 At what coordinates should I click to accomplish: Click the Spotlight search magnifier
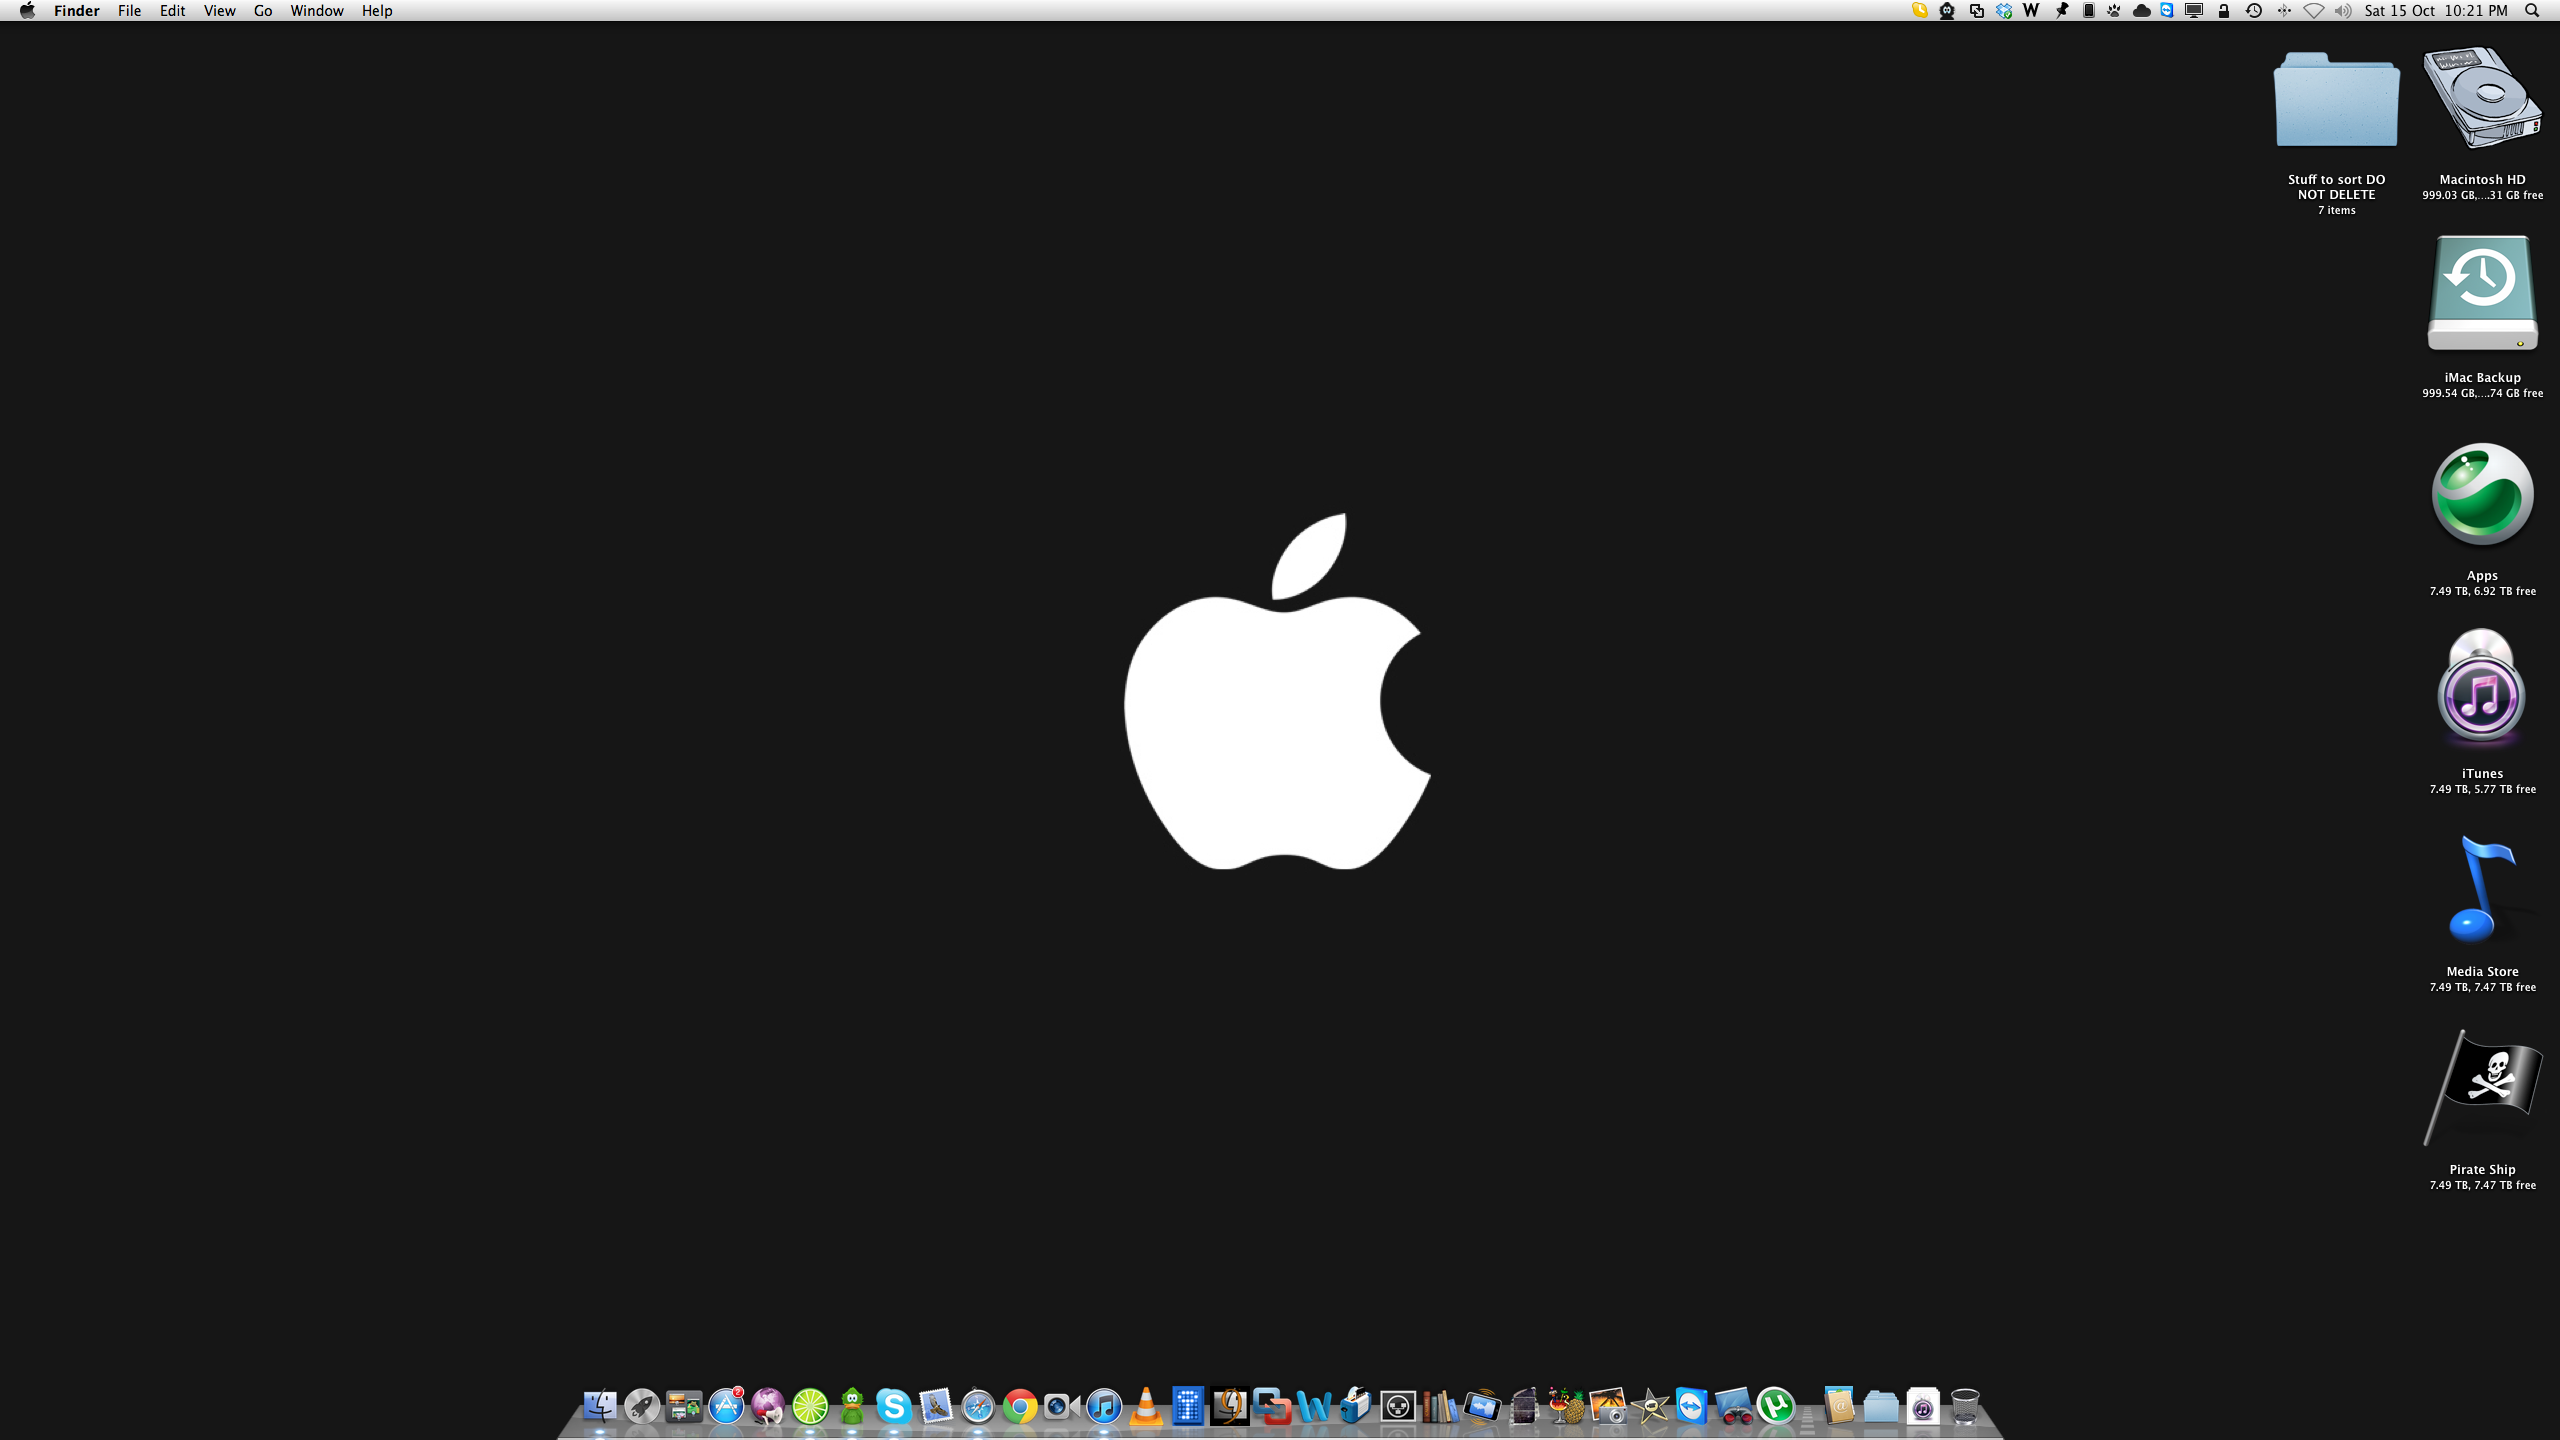[2532, 11]
